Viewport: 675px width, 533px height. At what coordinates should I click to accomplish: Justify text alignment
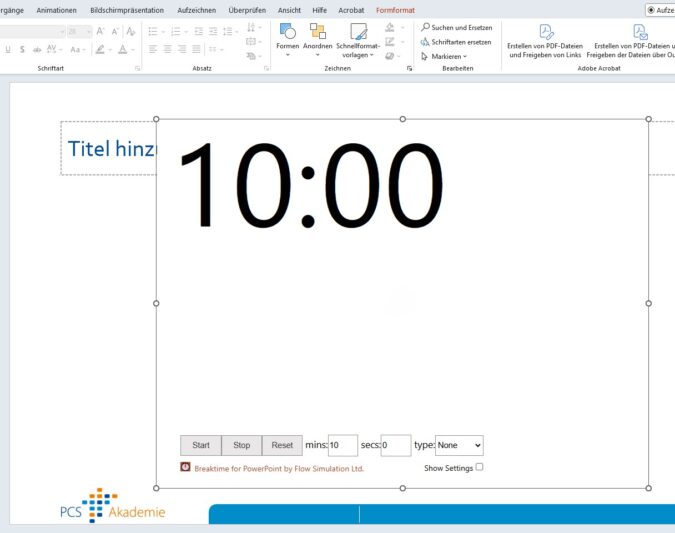click(x=196, y=50)
